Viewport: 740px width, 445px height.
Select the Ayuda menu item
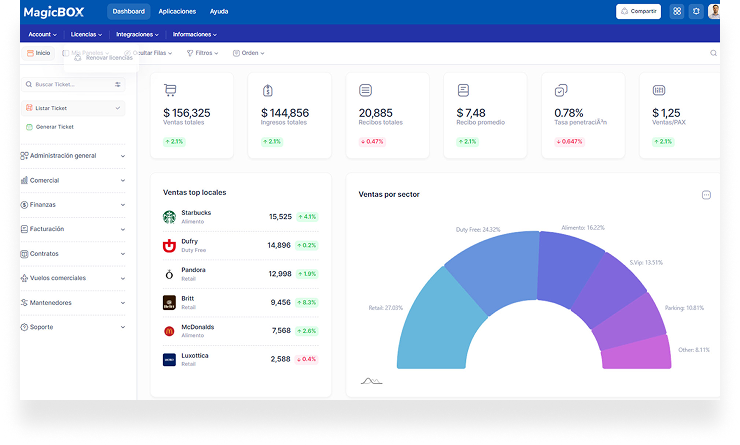click(219, 12)
